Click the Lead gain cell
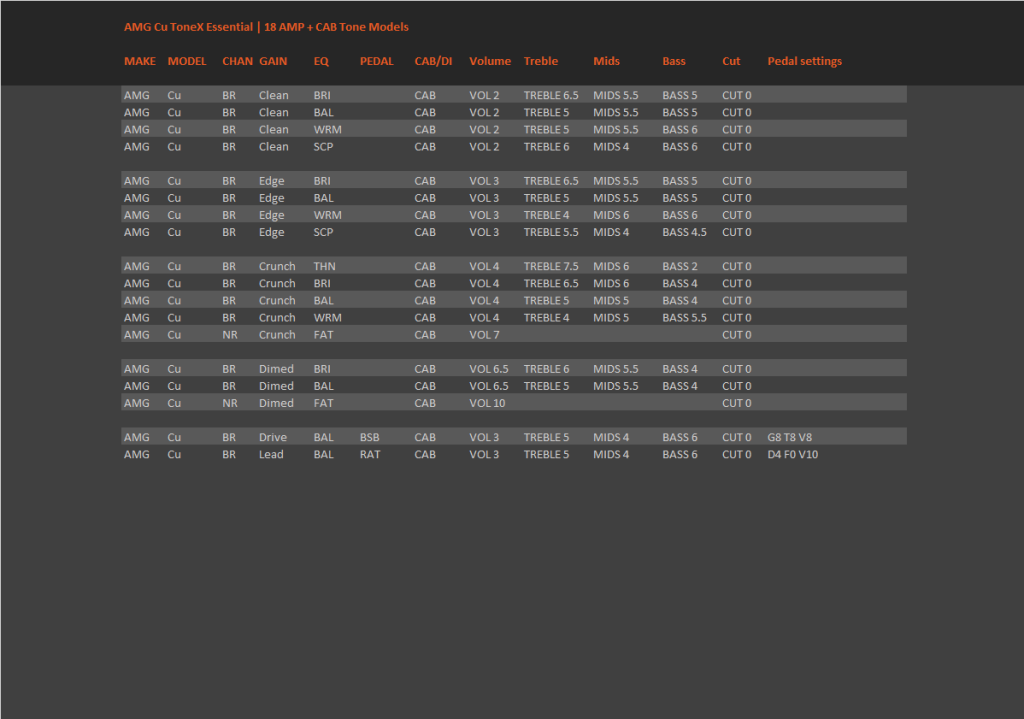 click(271, 454)
